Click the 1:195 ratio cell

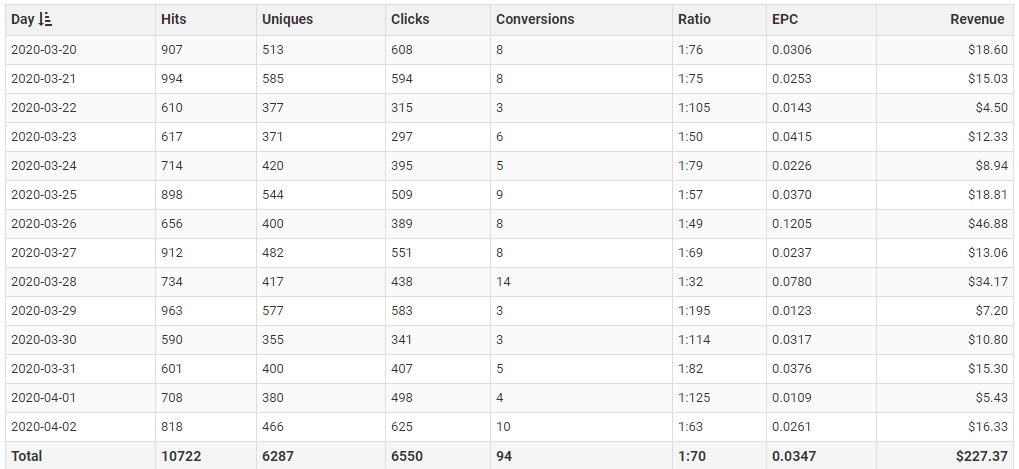(694, 311)
